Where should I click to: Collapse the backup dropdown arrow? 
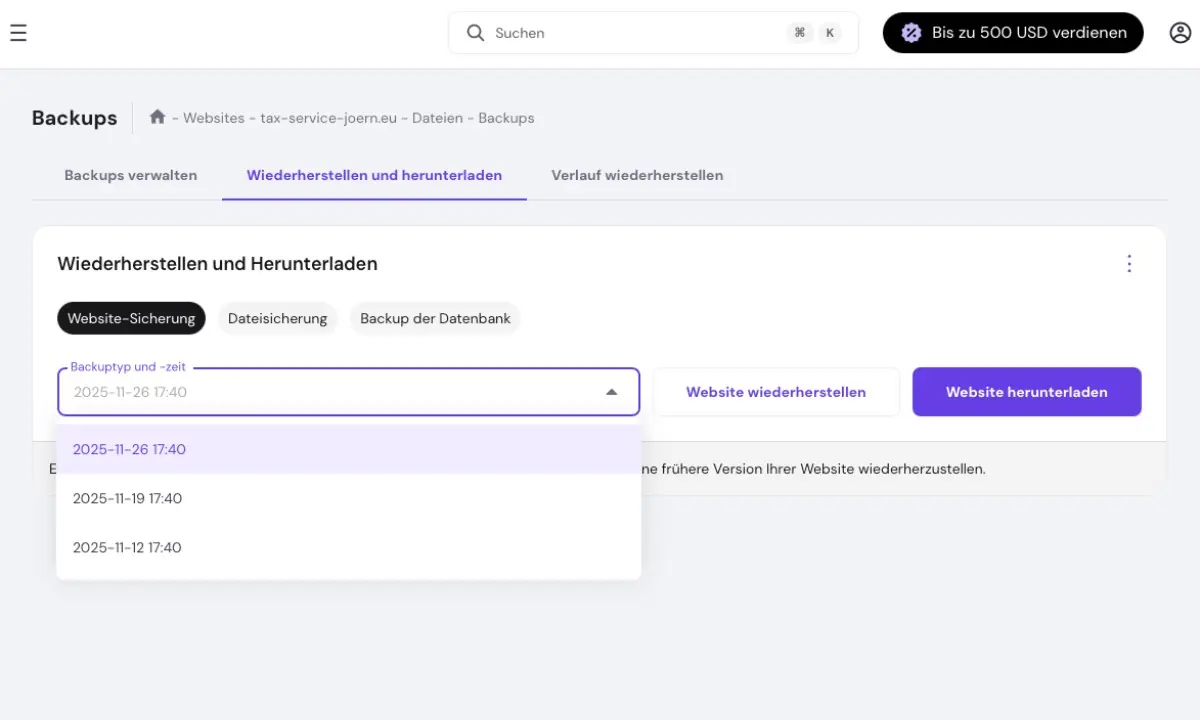pos(612,392)
